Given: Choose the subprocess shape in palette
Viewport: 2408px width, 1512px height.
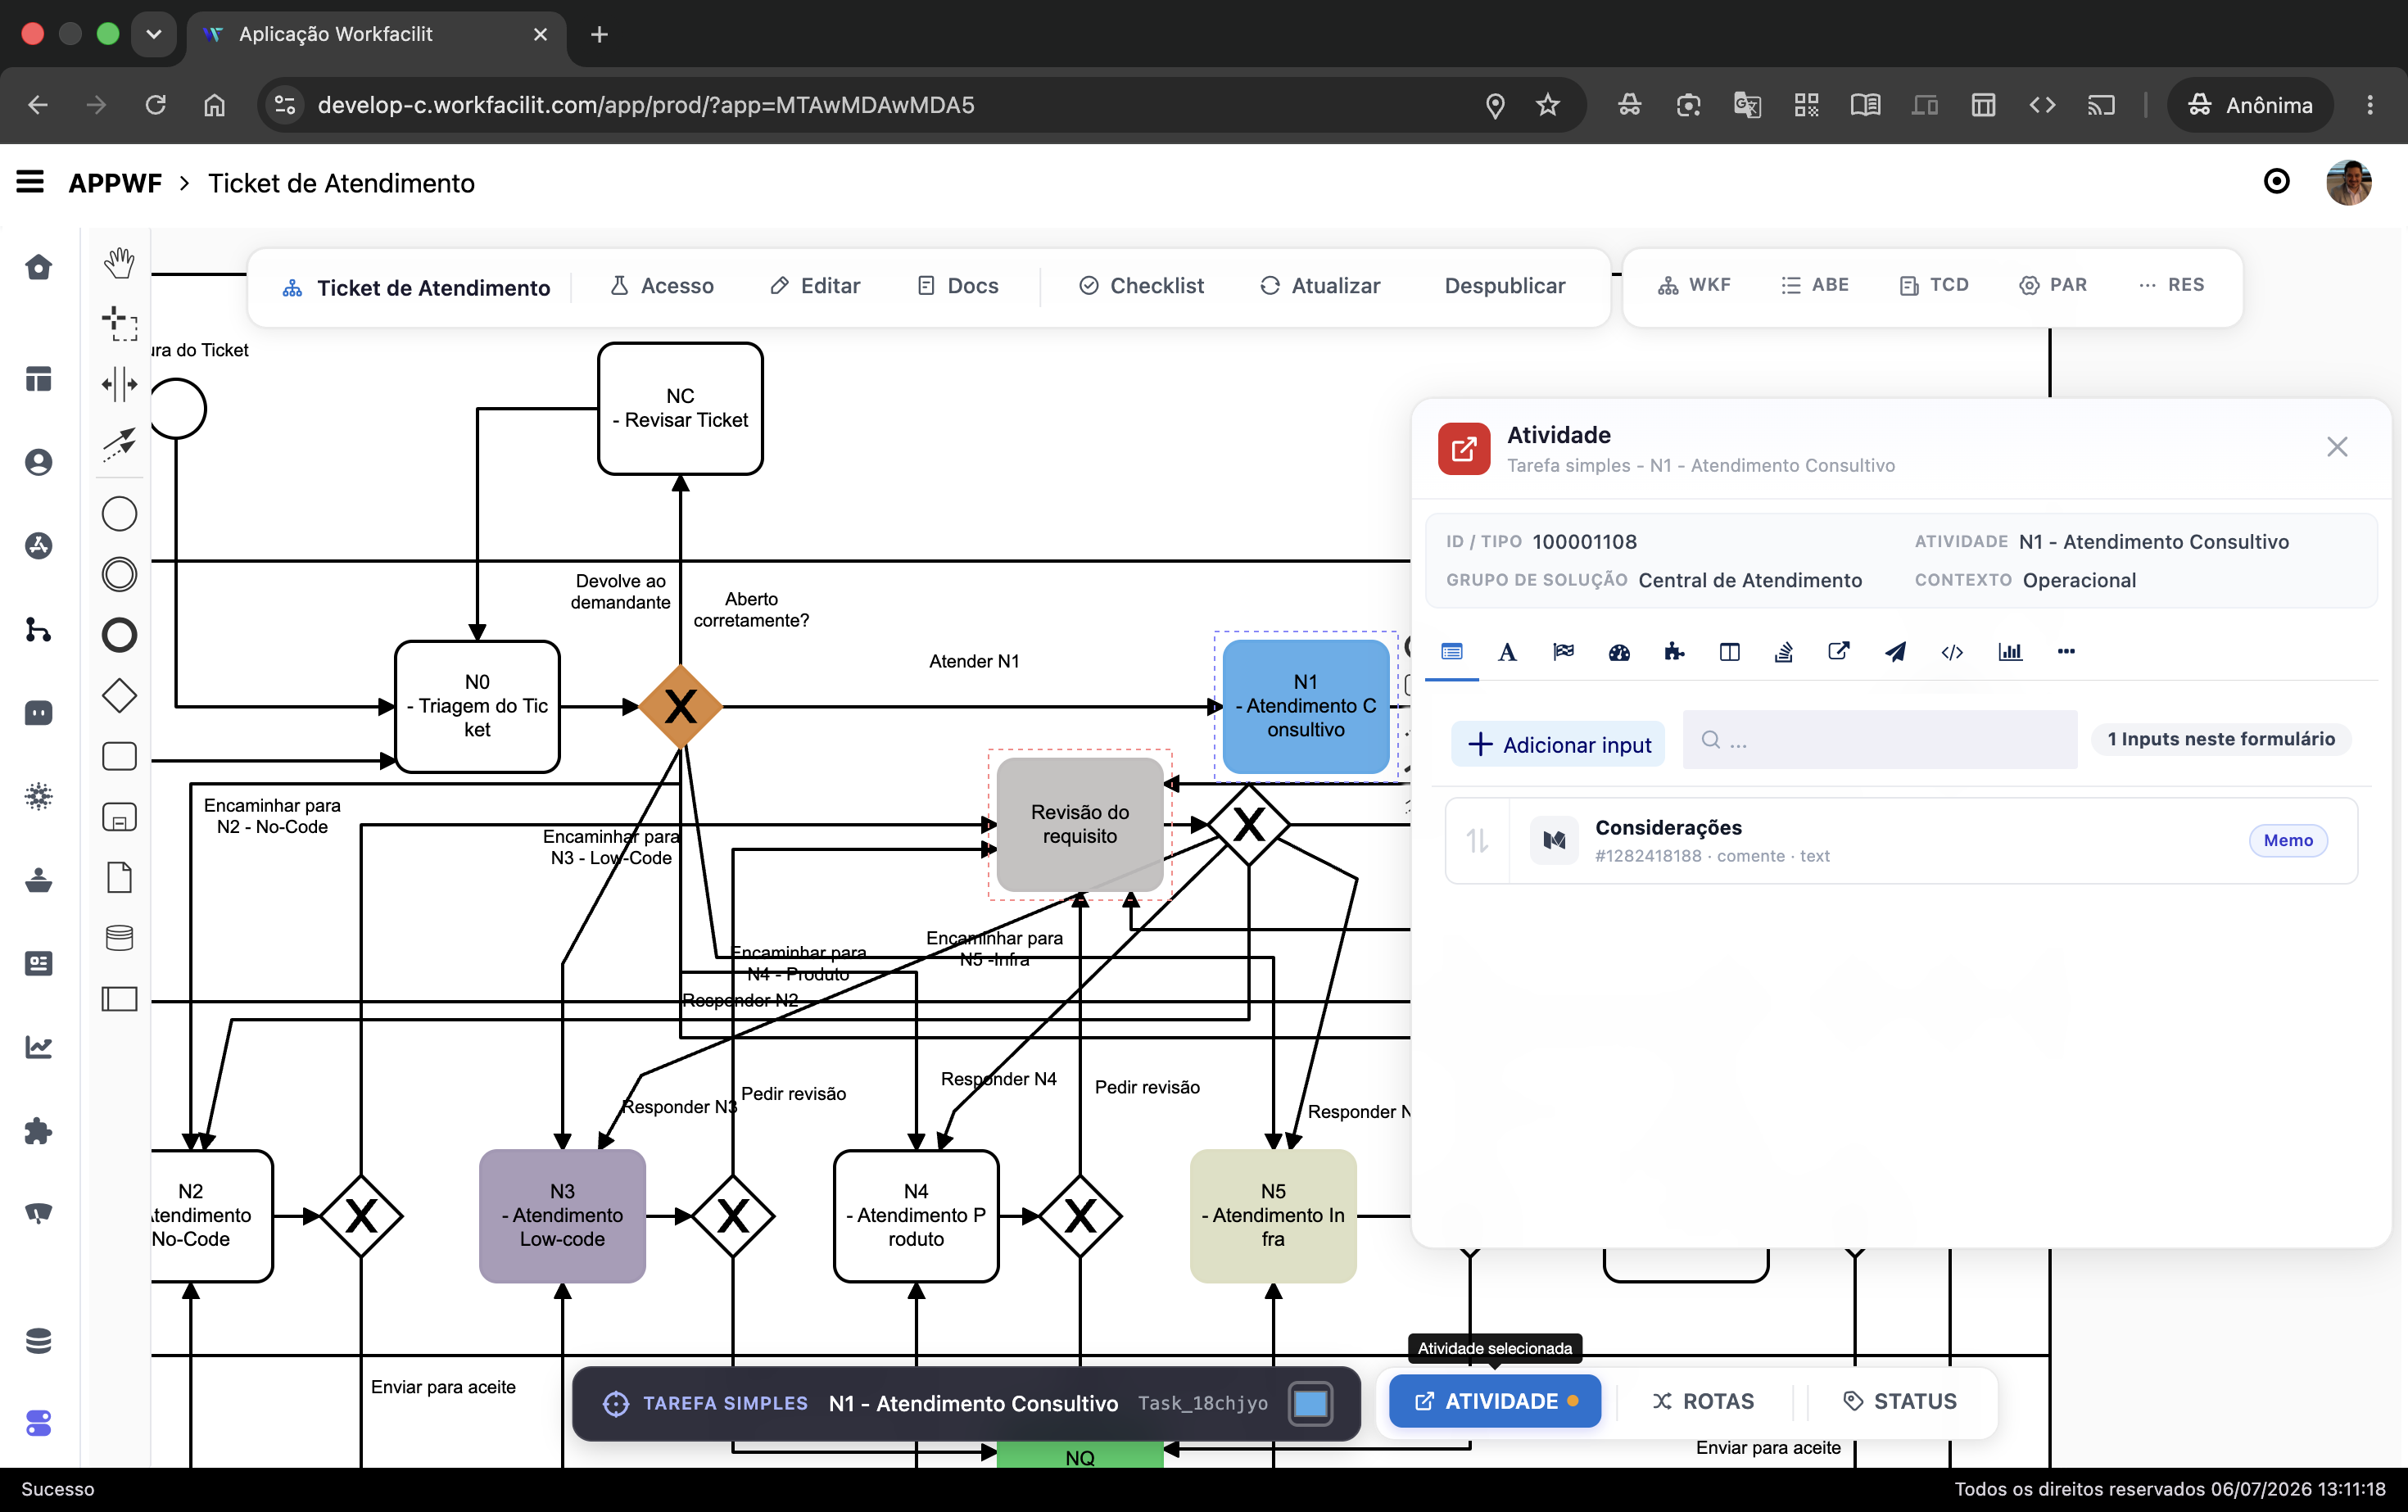Looking at the screenshot, I should (119, 817).
